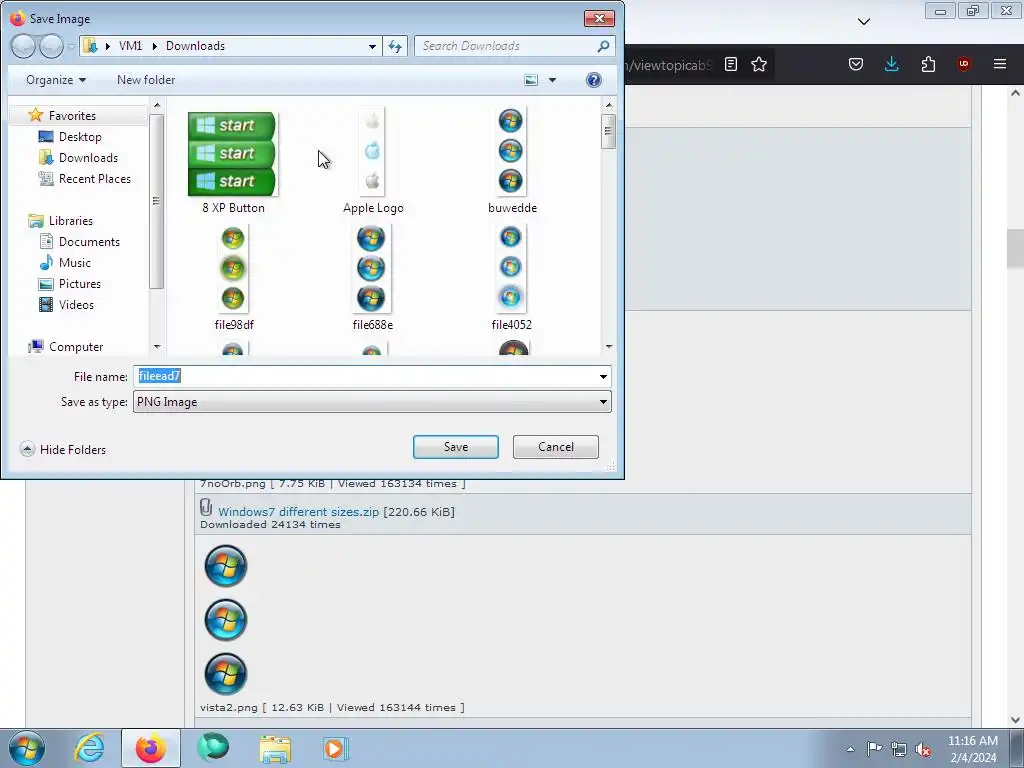Open the Windows Start menu orb
Viewport: 1024px width, 768px height.
click(27, 748)
